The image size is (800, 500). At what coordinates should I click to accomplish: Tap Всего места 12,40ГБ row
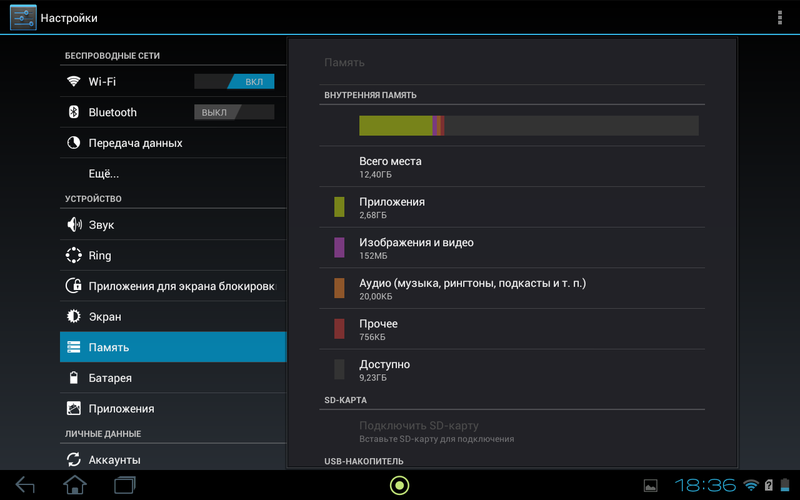coord(512,166)
